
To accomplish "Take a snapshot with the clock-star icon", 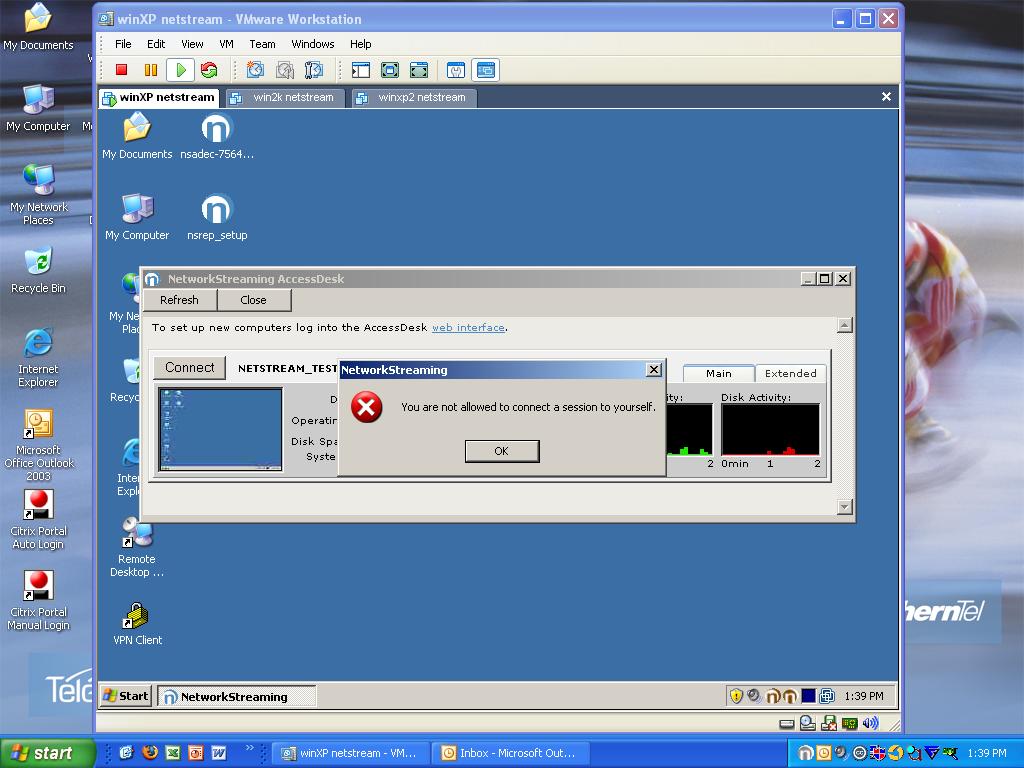I will coord(255,70).
